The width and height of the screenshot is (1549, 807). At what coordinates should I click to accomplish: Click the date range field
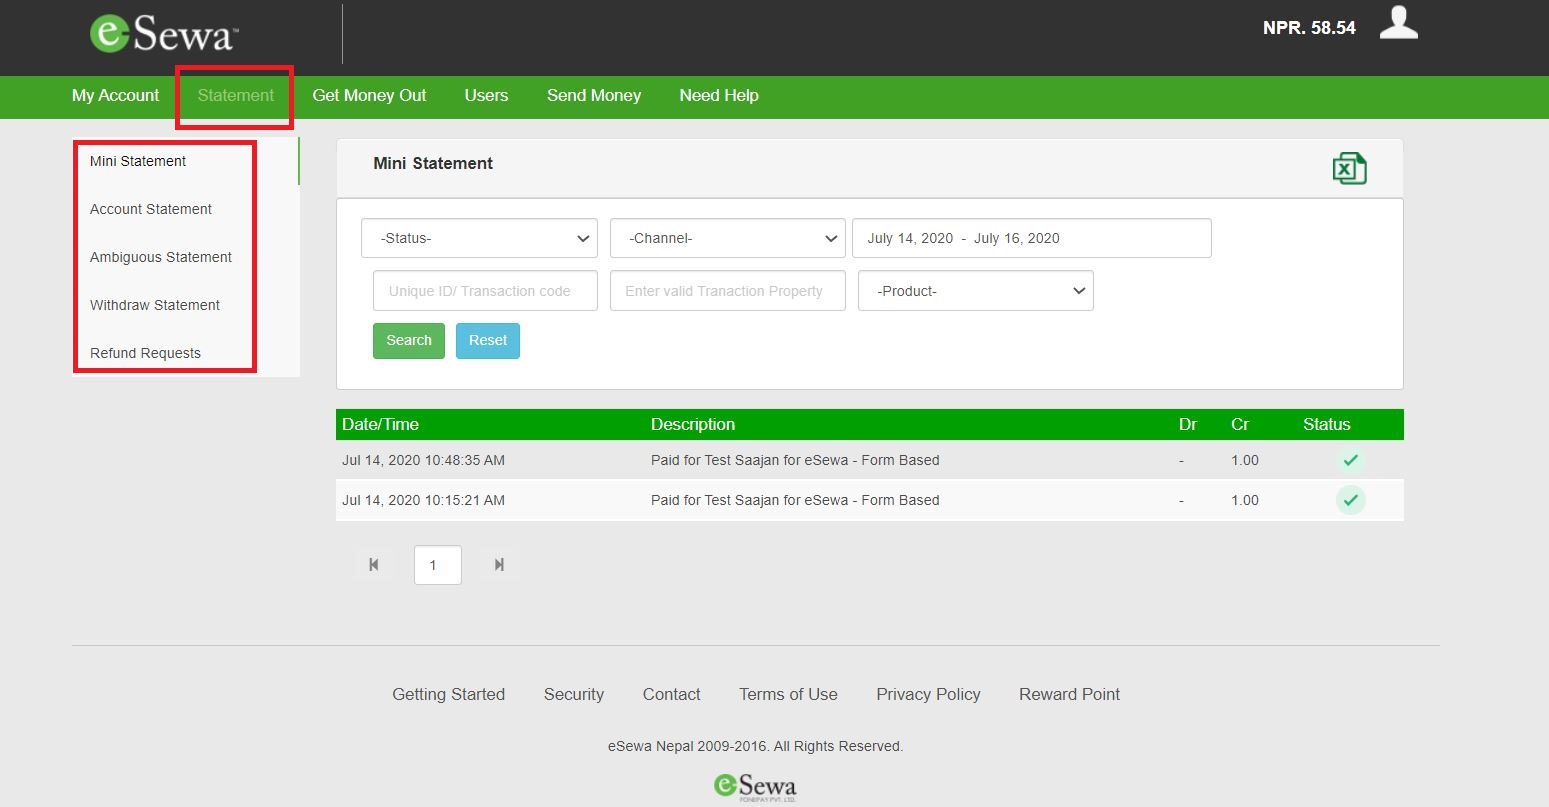(x=1031, y=238)
